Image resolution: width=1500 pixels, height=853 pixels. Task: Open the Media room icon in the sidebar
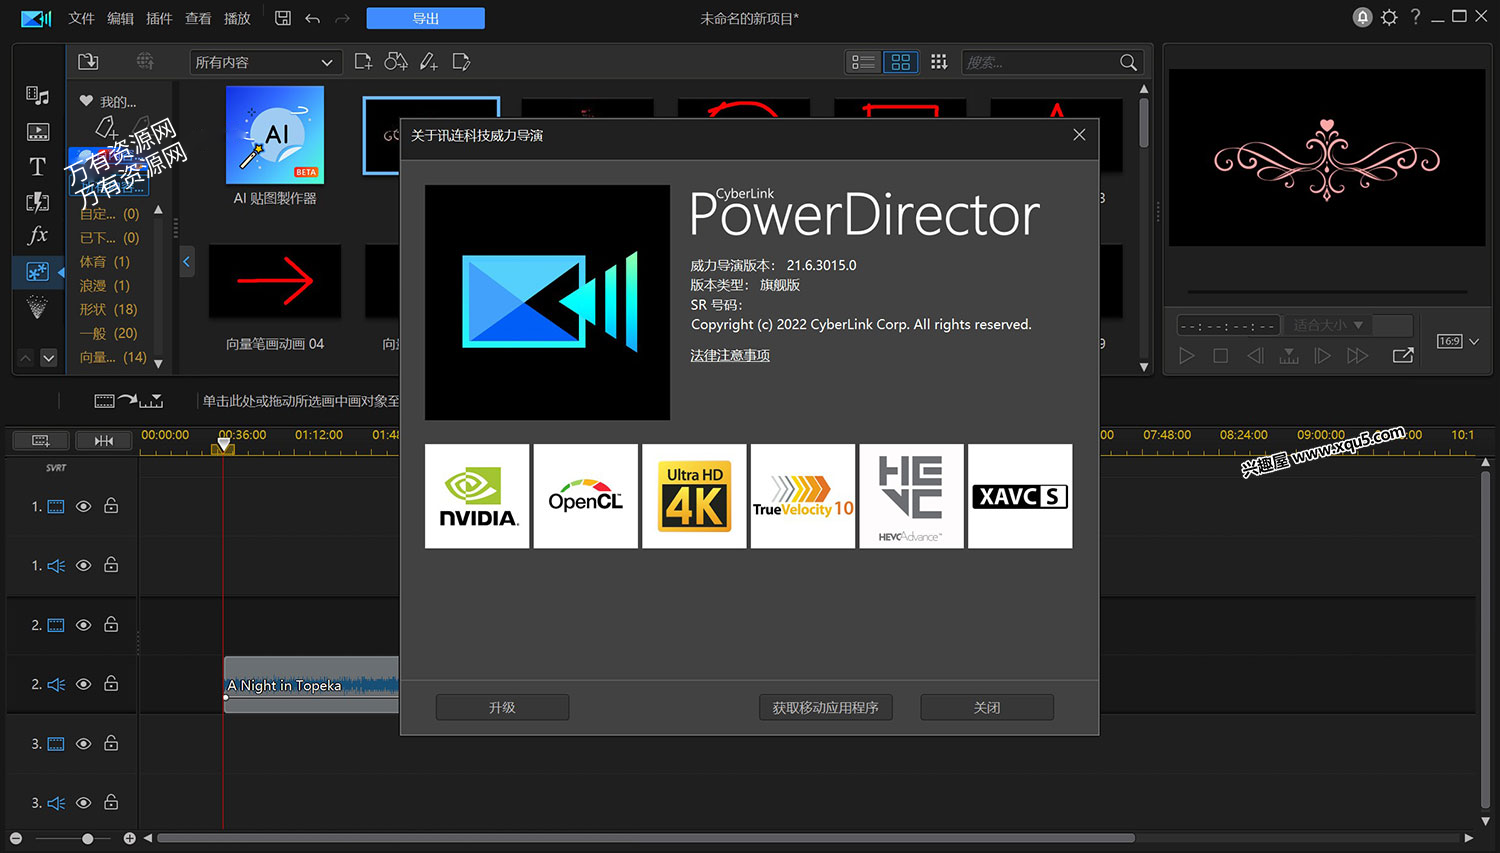37,96
